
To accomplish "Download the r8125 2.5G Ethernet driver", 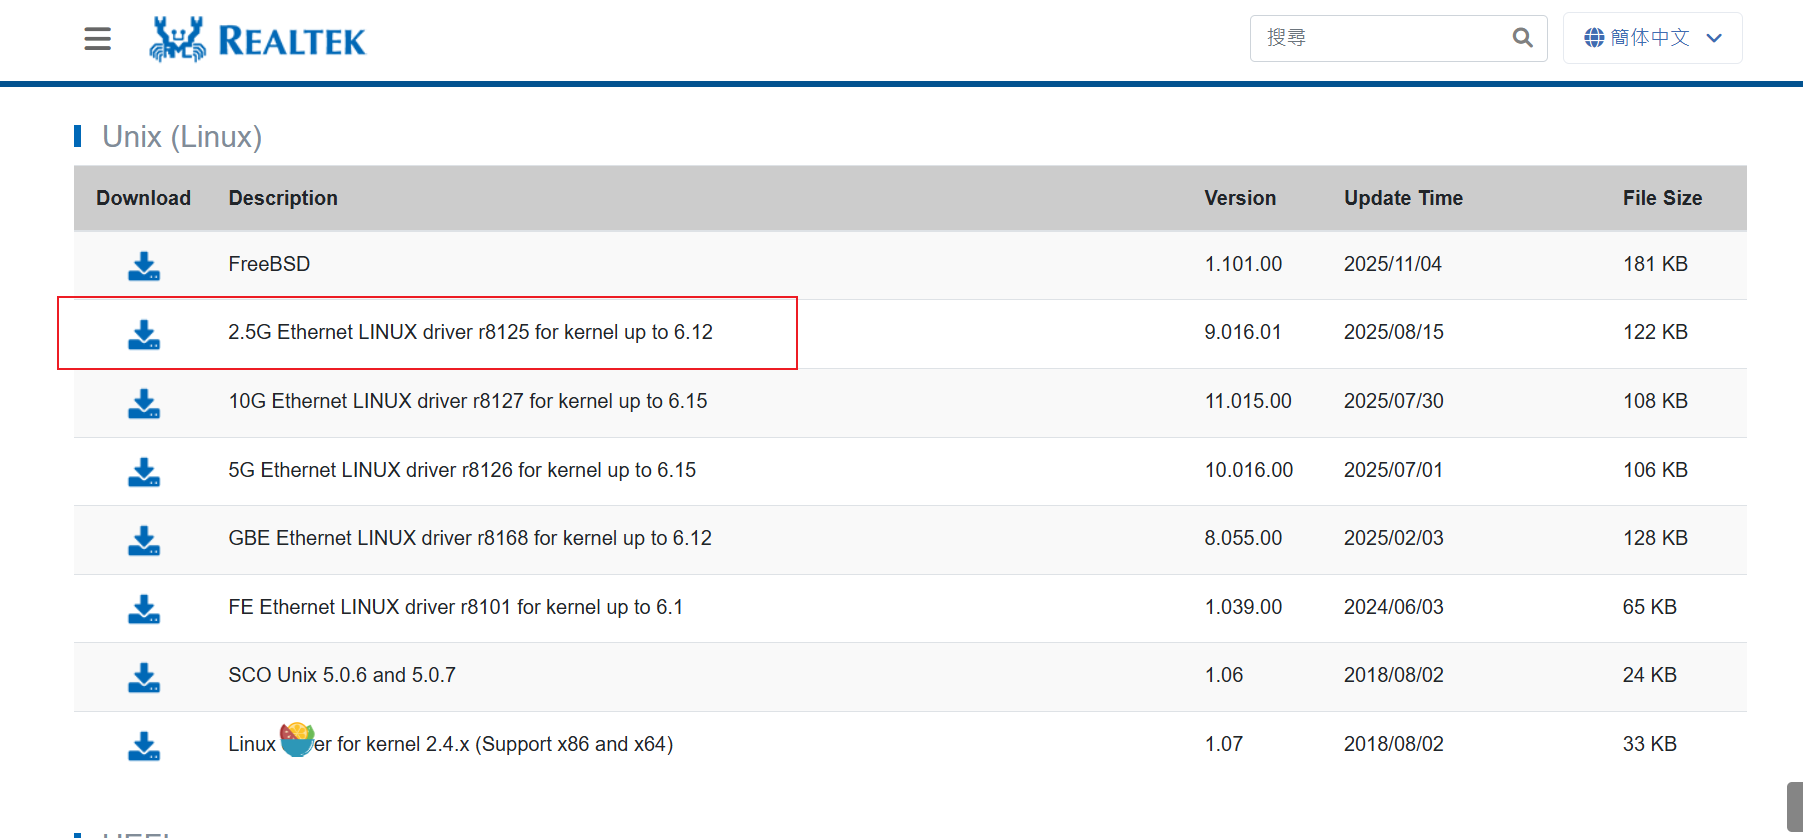I will coord(144,334).
